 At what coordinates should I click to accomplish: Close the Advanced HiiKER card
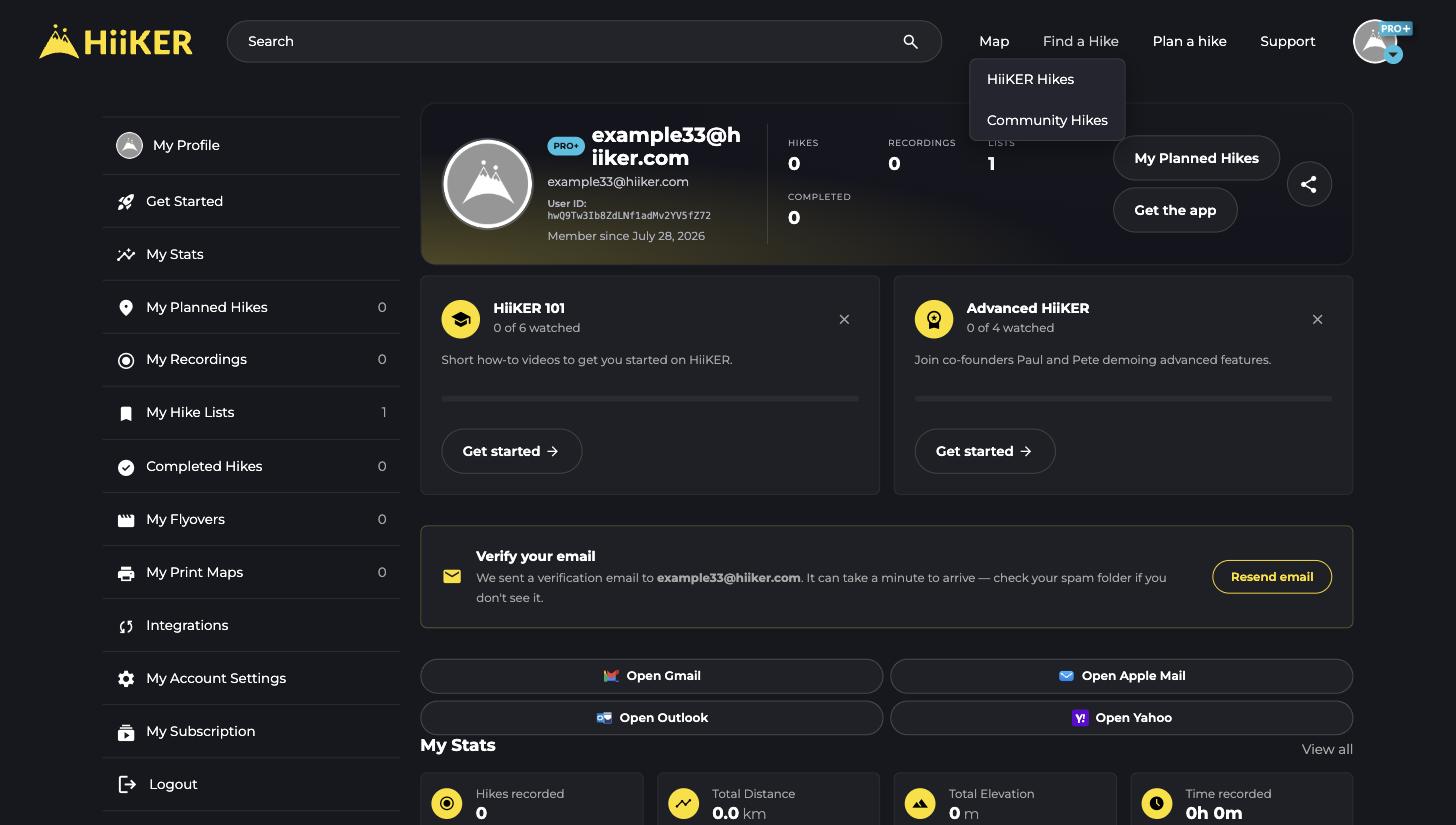pyautogui.click(x=1317, y=319)
